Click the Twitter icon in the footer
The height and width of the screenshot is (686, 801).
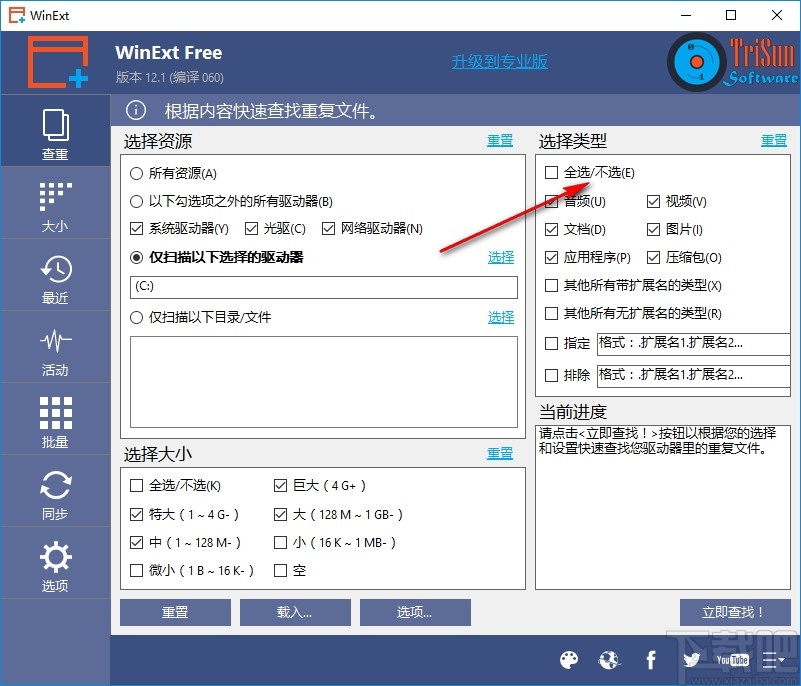point(691,660)
